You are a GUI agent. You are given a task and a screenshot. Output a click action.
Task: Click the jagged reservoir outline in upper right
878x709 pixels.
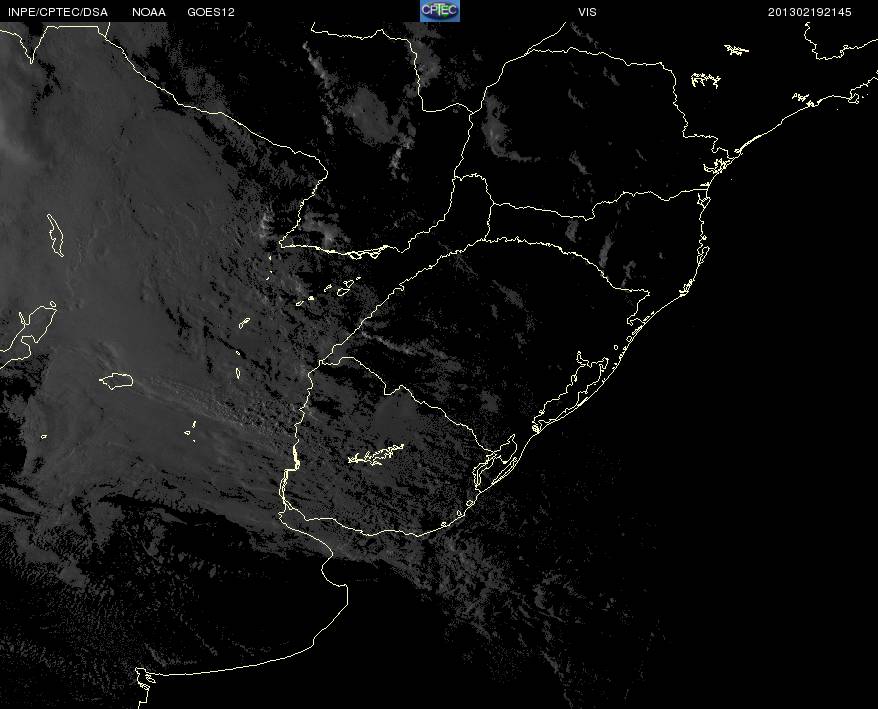click(705, 80)
